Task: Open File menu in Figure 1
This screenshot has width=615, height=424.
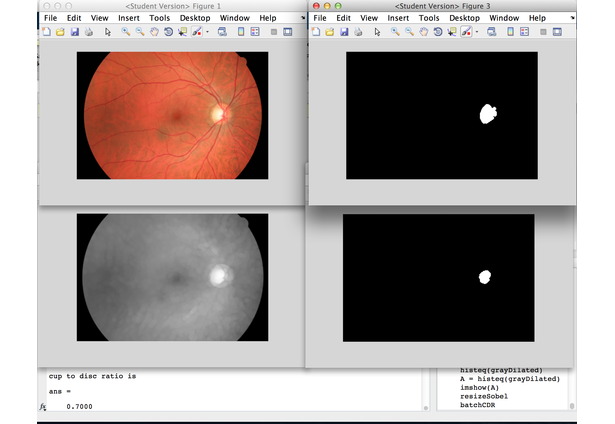Action: [51, 18]
